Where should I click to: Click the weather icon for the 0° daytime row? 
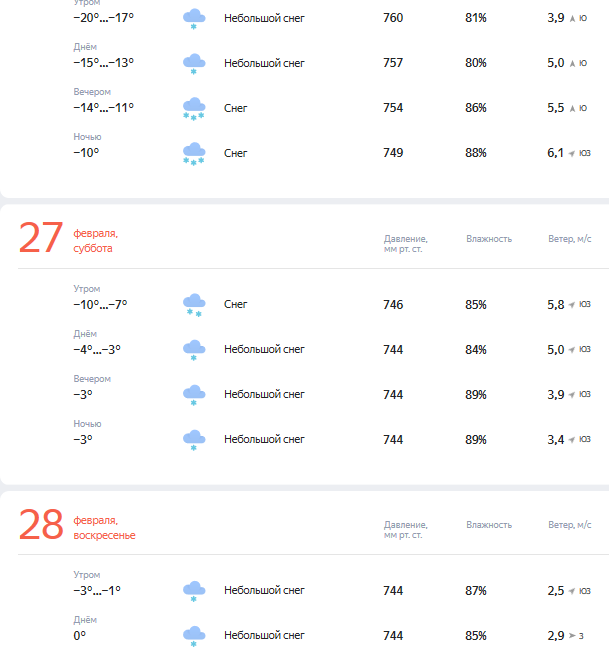pyautogui.click(x=194, y=636)
